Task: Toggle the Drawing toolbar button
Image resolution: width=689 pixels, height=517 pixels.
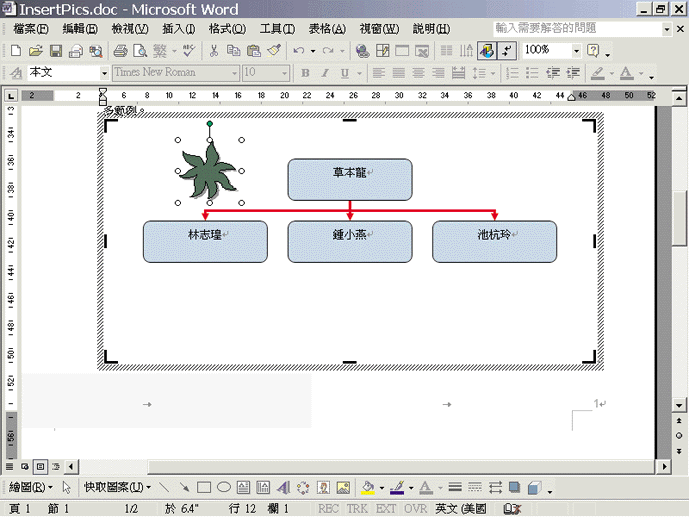Action: (487, 51)
